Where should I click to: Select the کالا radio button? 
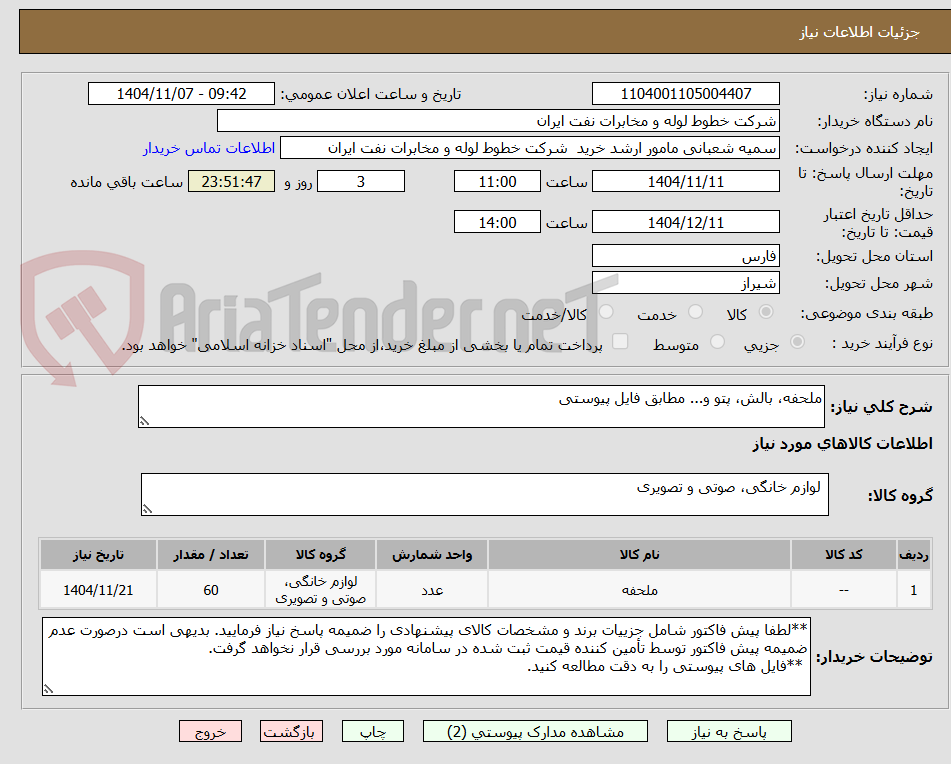766,312
